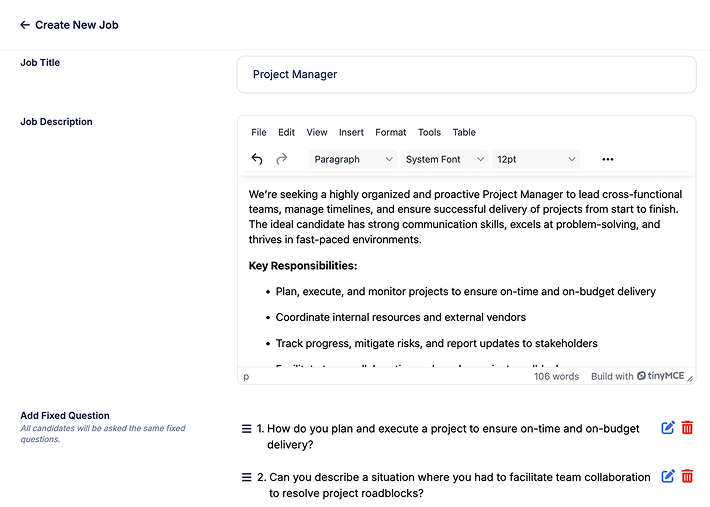Open the 12pt font size dropdown
The image size is (710, 507).
pos(536,159)
